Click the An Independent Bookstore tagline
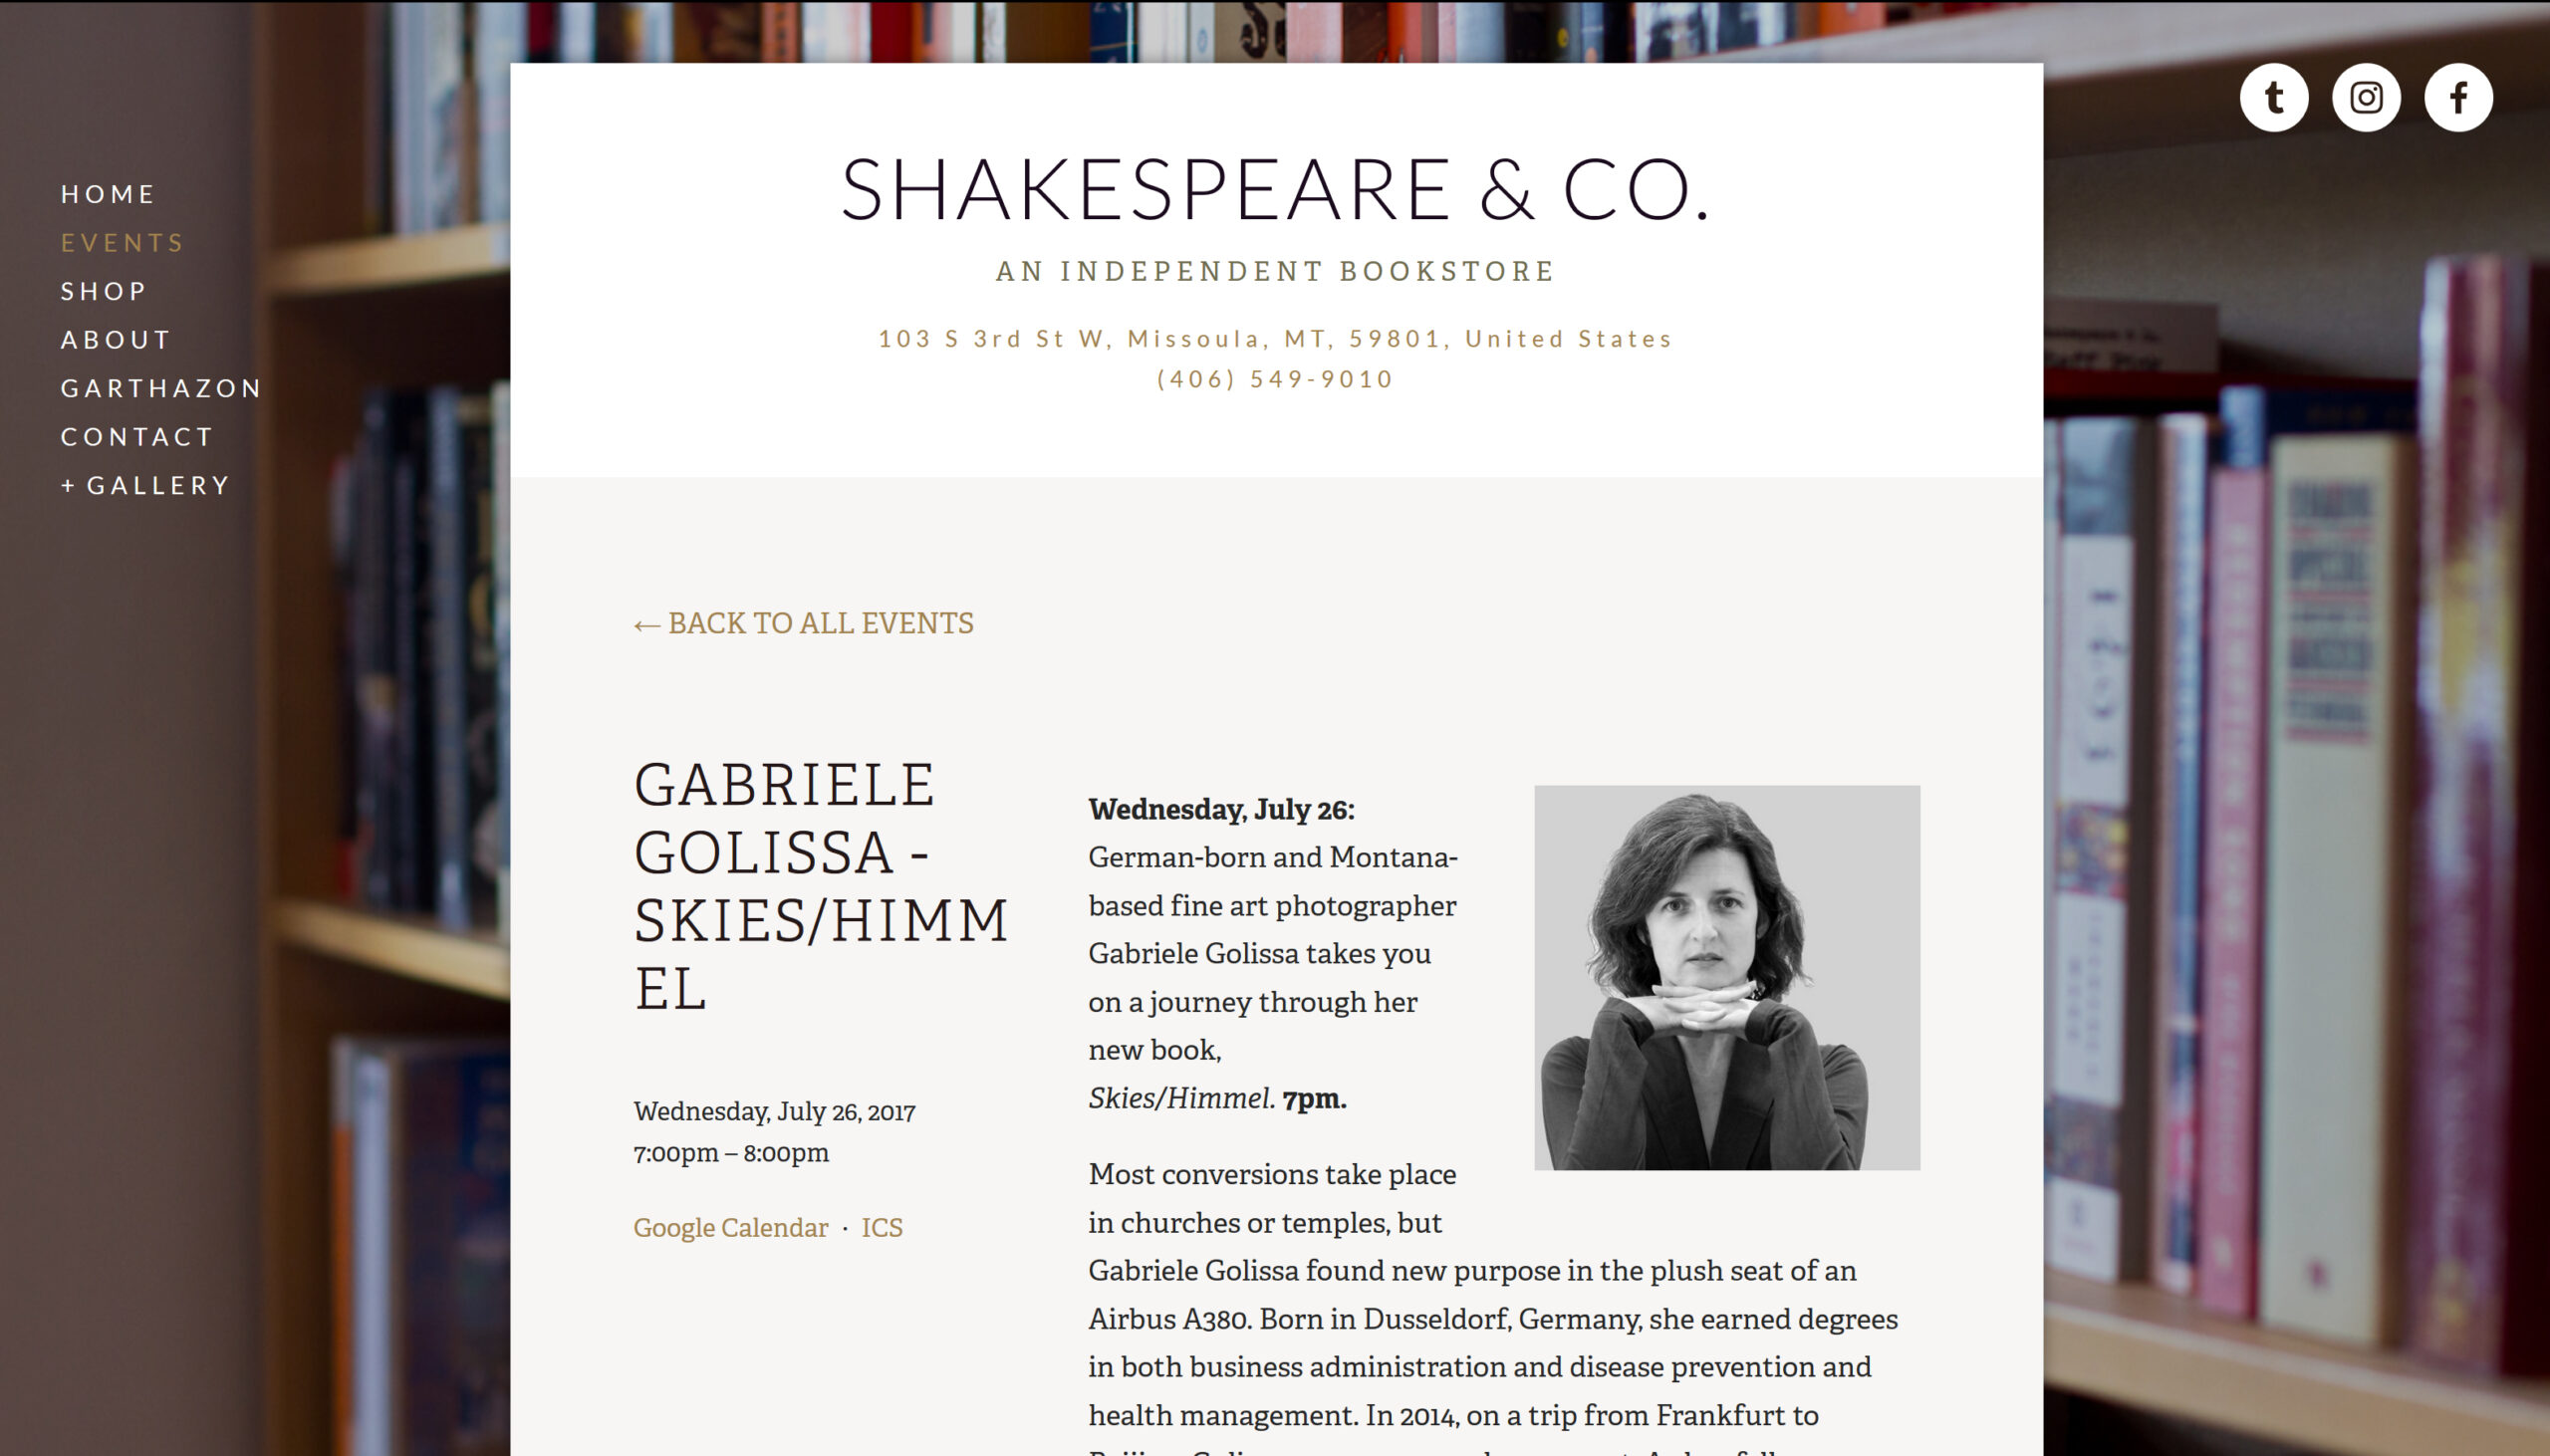The height and width of the screenshot is (1456, 2550). [1275, 271]
